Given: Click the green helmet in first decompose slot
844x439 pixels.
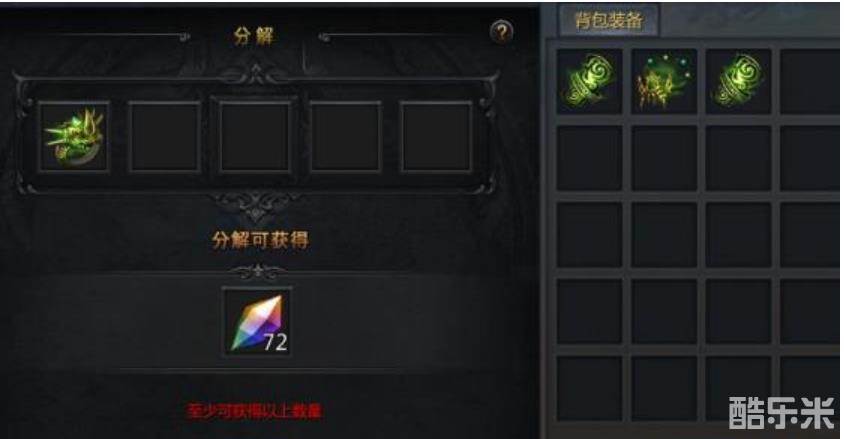Looking at the screenshot, I should point(74,137).
